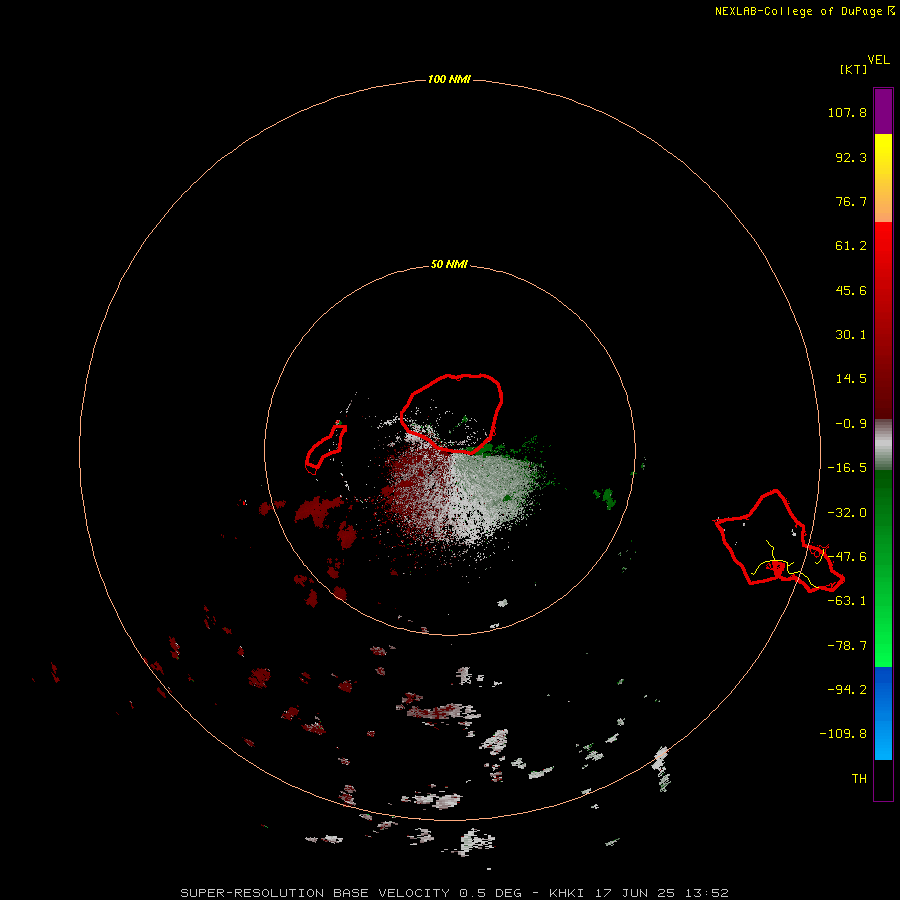Click the 107.8 velocity scale value
Viewport: 900px width, 900px height.
[847, 112]
